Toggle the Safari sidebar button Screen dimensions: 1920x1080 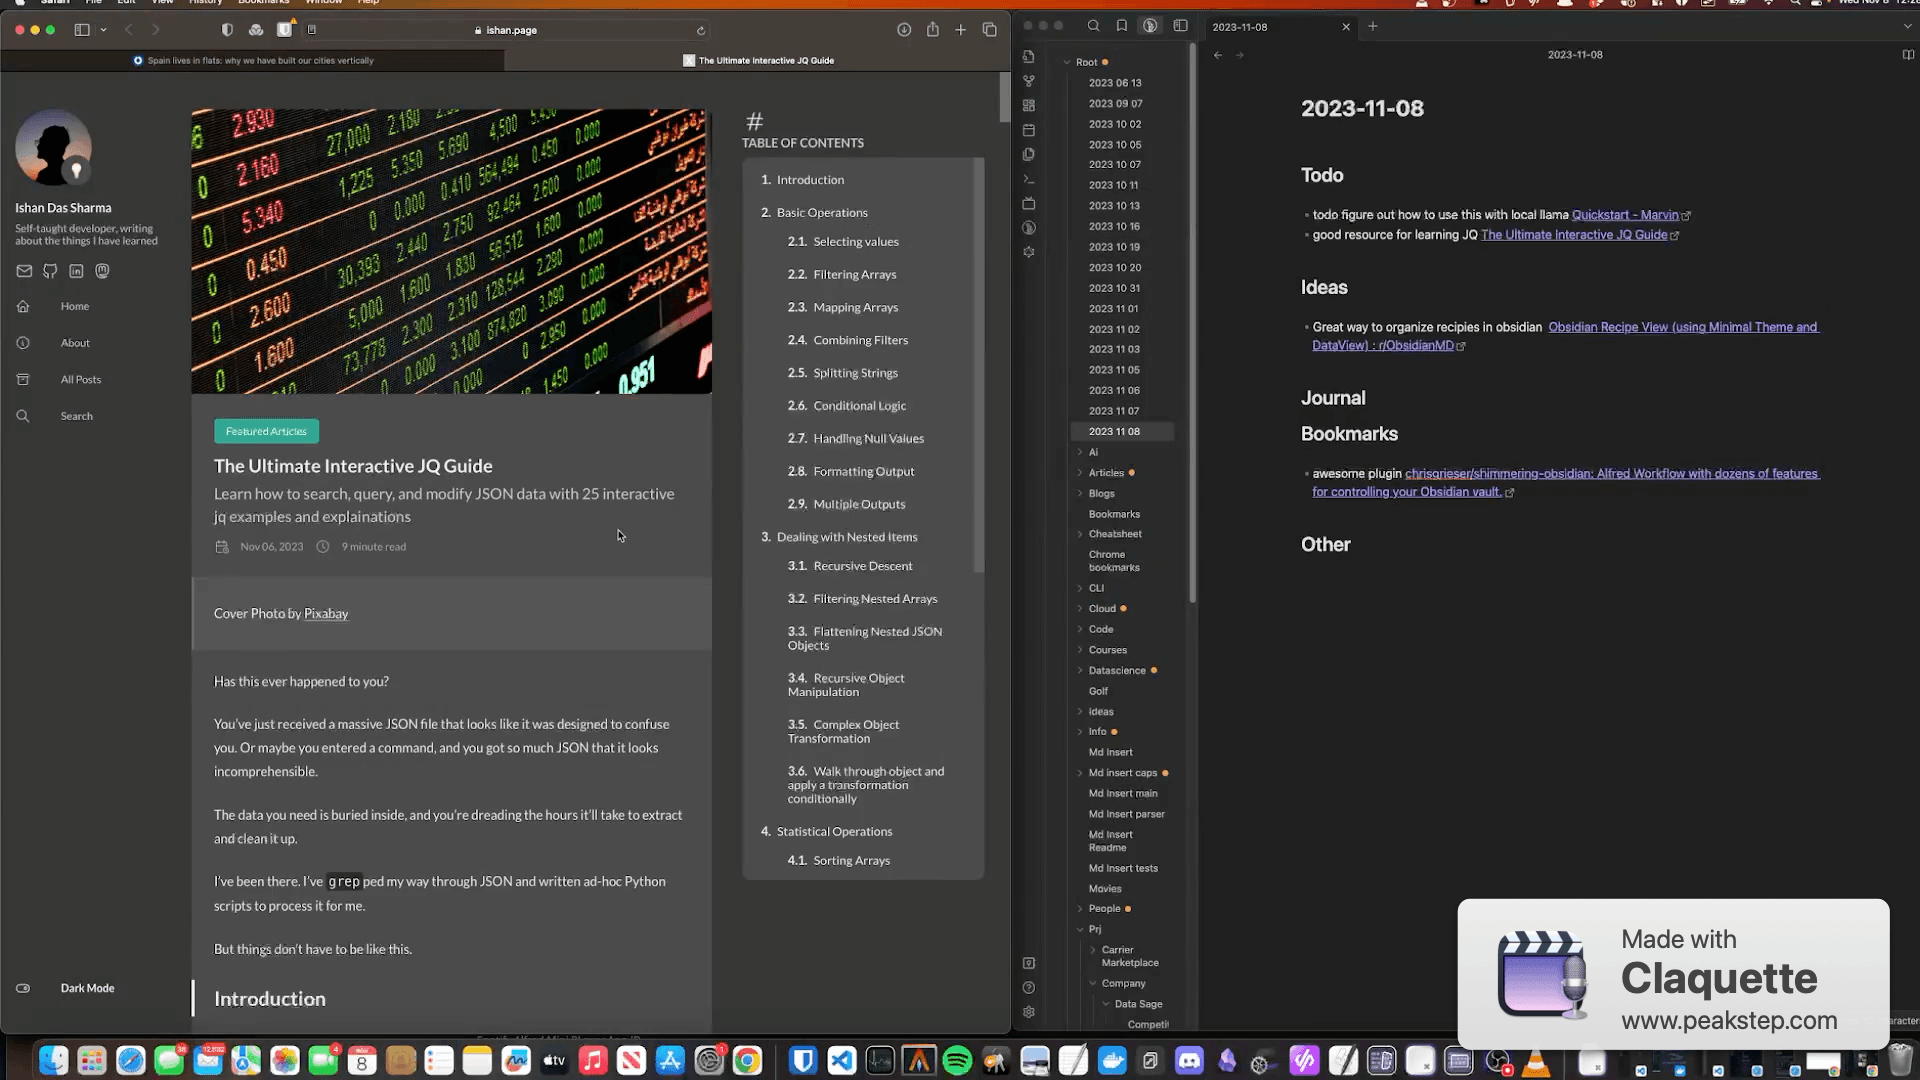coord(82,30)
